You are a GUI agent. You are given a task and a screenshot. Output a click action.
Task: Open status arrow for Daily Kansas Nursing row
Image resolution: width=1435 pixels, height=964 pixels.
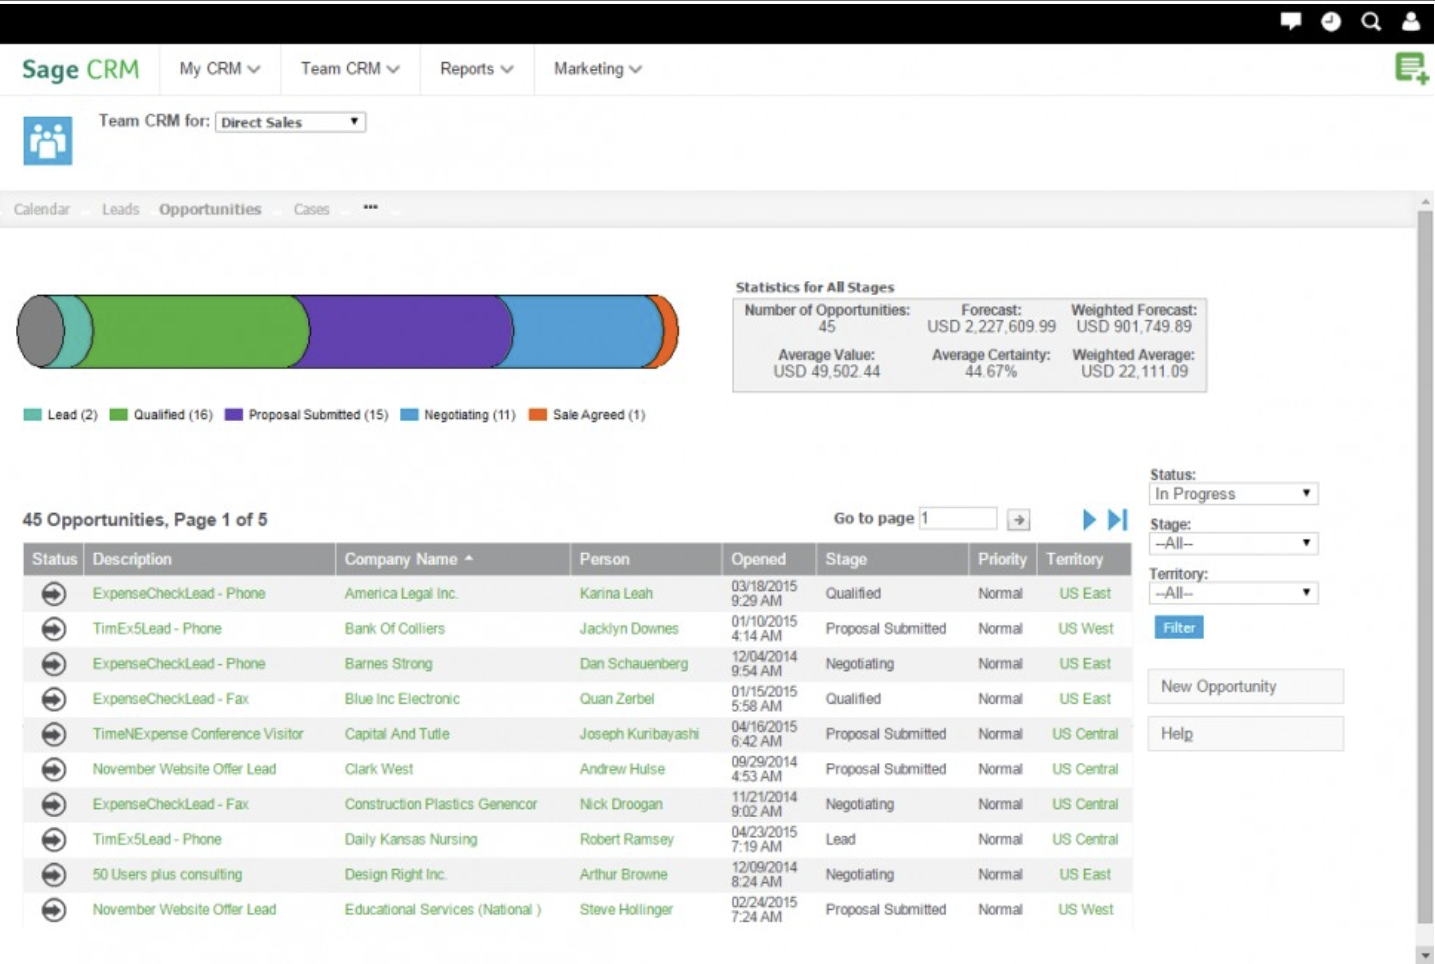[x=54, y=840]
